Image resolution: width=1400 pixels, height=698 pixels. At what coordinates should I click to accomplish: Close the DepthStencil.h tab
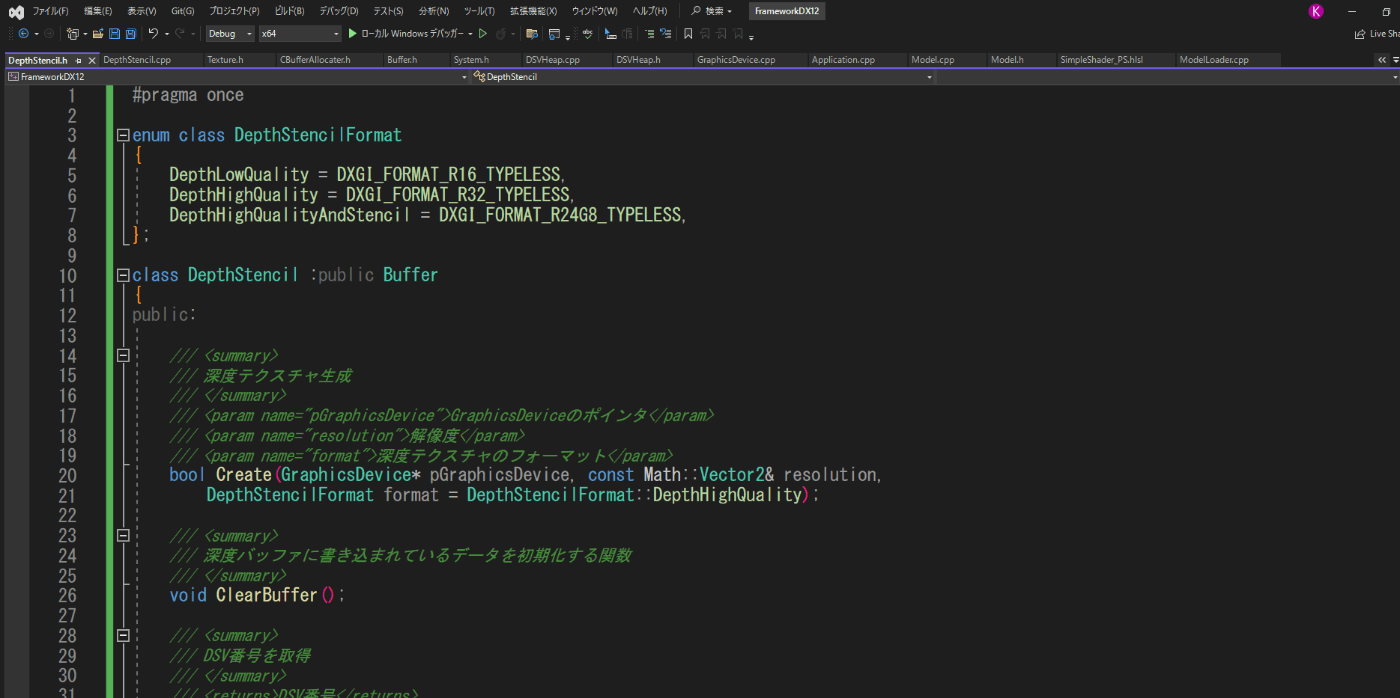(91, 60)
